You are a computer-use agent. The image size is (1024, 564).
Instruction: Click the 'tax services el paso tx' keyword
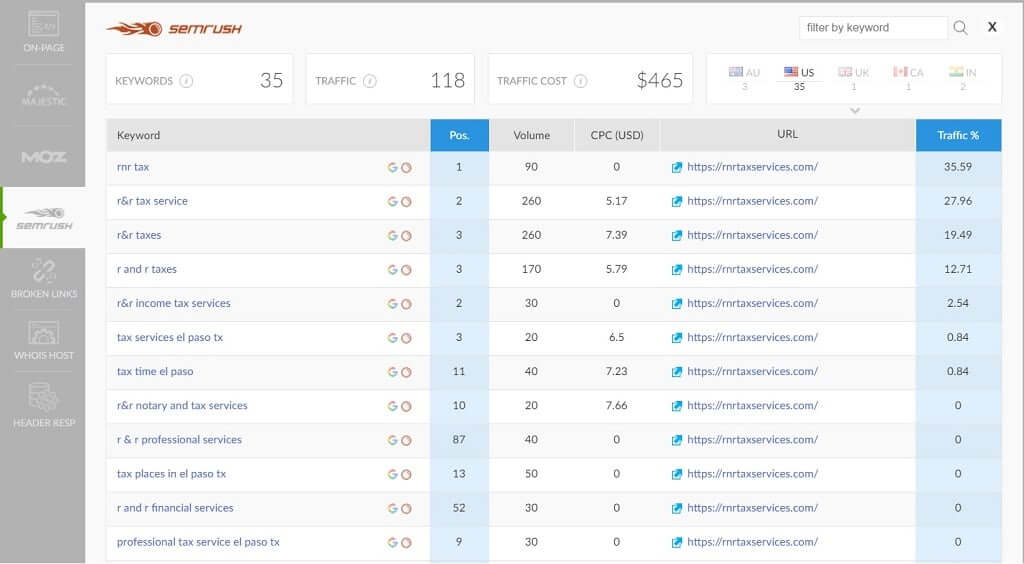click(170, 337)
